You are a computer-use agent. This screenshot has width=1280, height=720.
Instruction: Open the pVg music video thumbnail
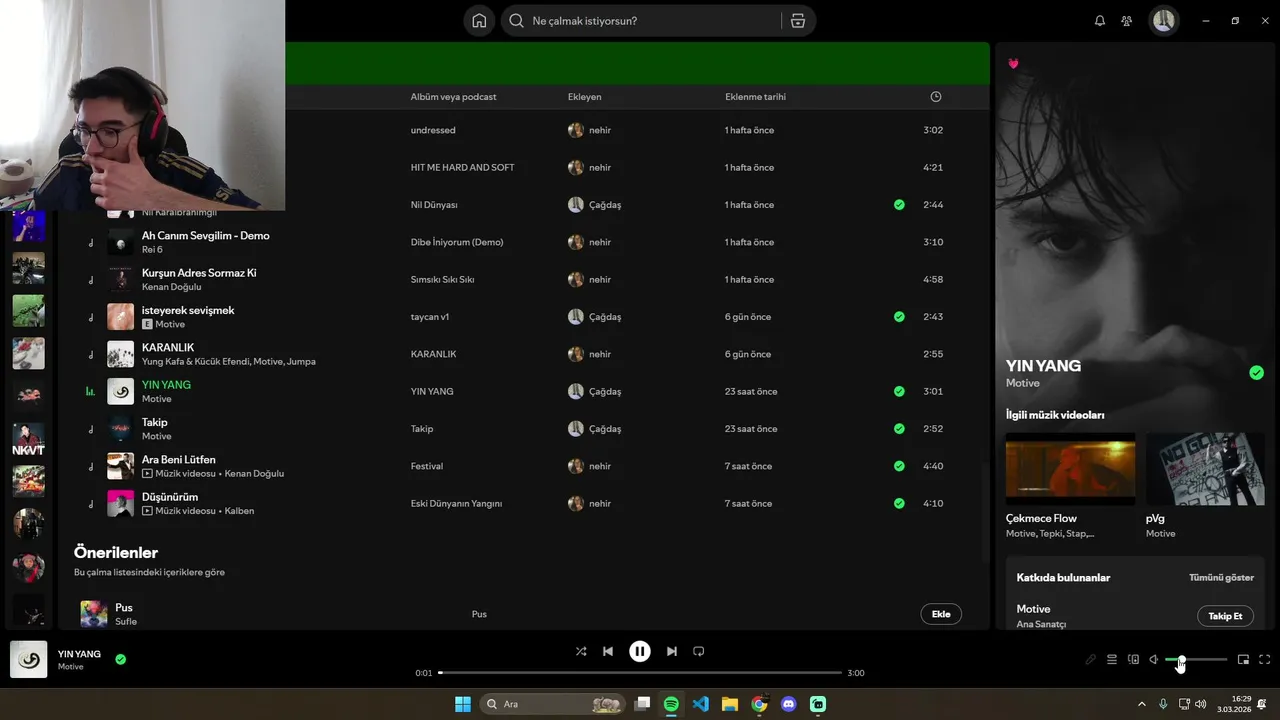coord(1205,469)
